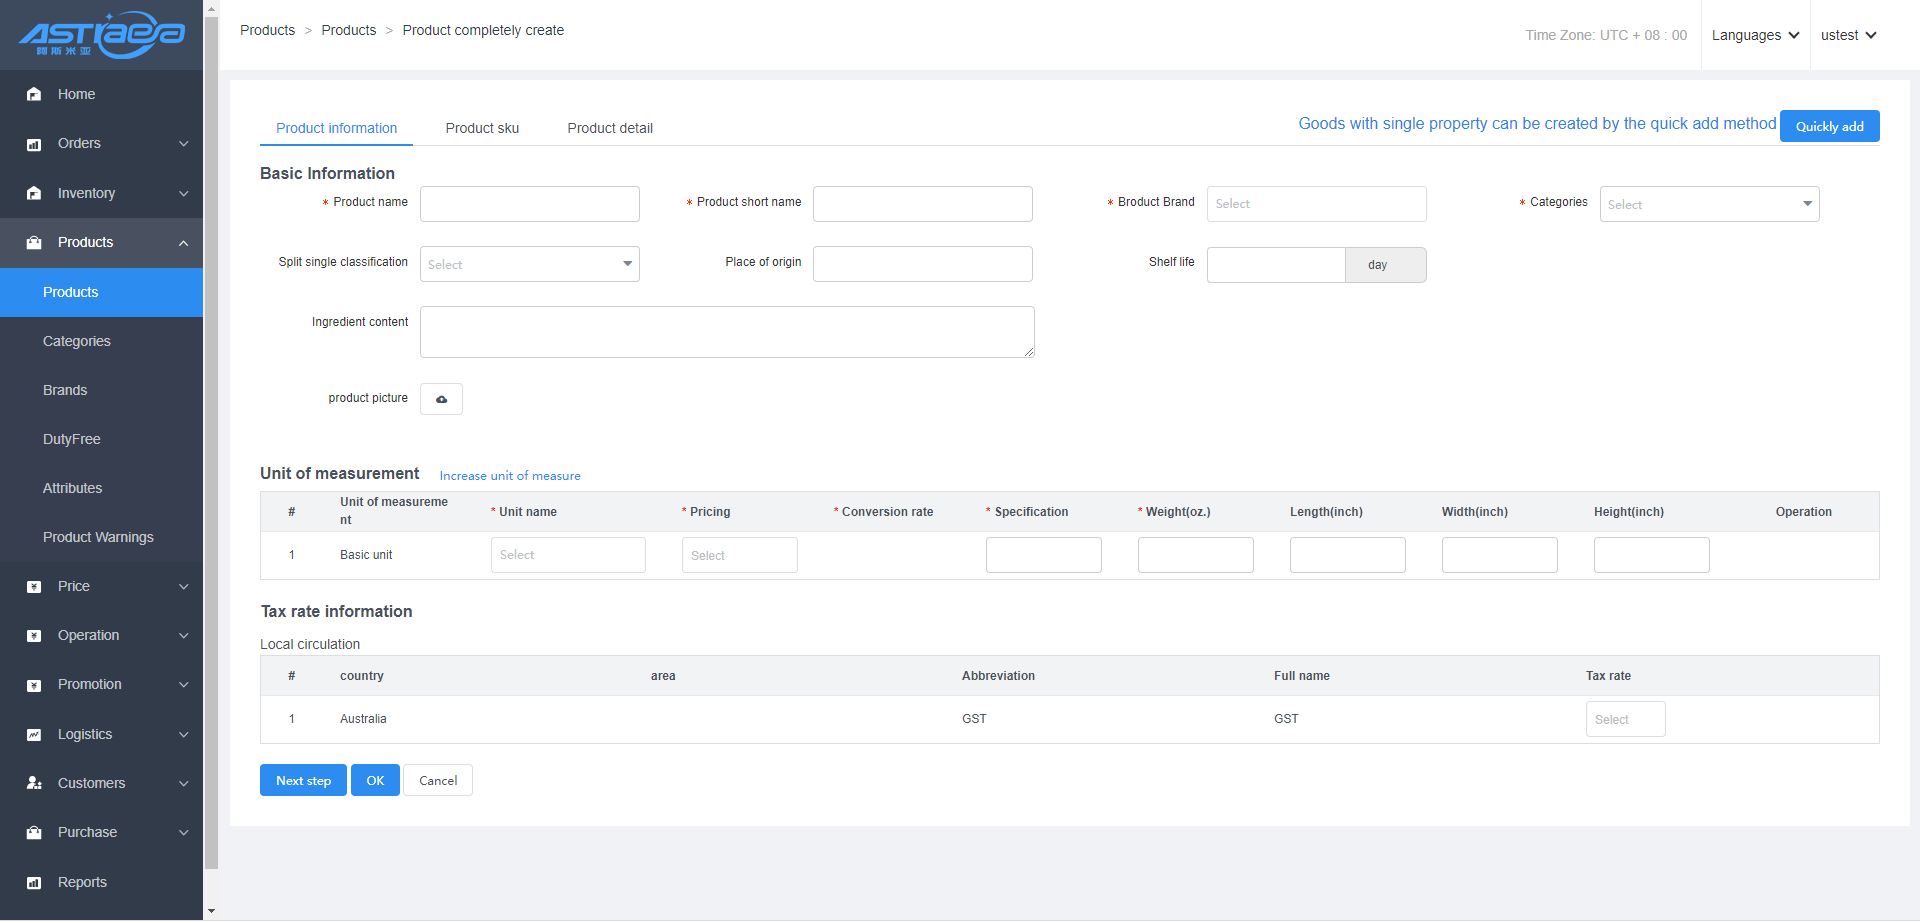
Task: Click the Logistics sidebar icon
Action: pyautogui.click(x=34, y=734)
